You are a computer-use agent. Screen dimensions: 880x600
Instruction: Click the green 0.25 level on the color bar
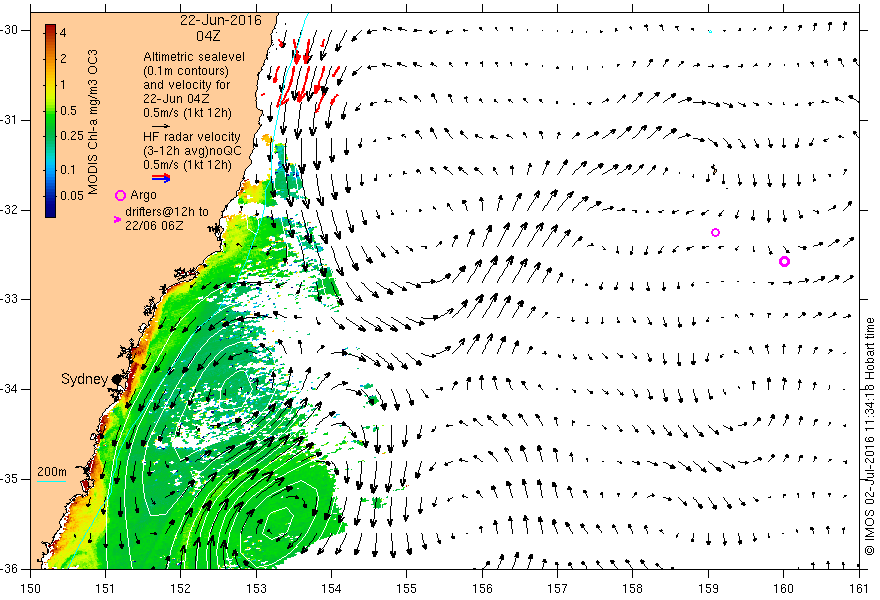[x=51, y=135]
